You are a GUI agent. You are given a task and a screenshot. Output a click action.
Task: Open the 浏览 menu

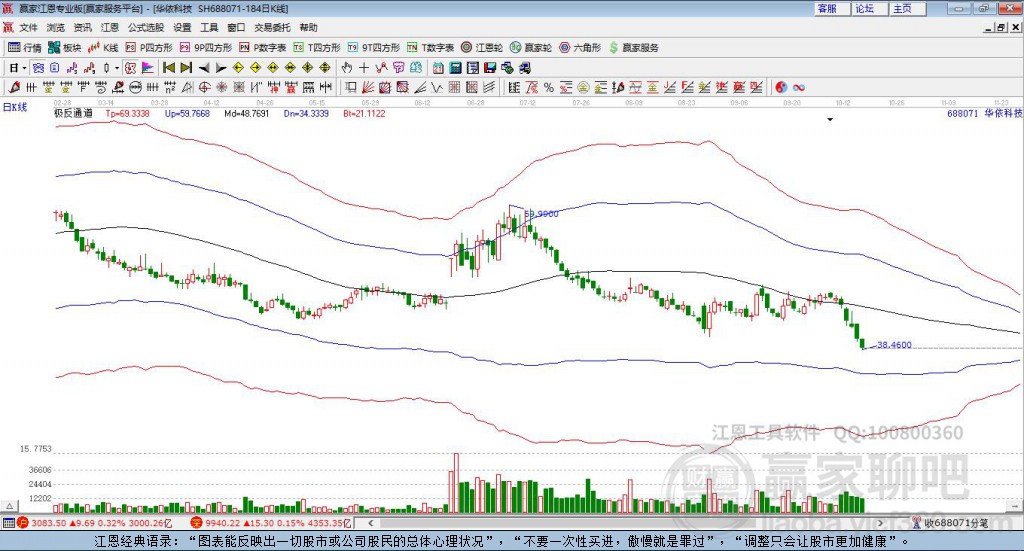click(56, 27)
